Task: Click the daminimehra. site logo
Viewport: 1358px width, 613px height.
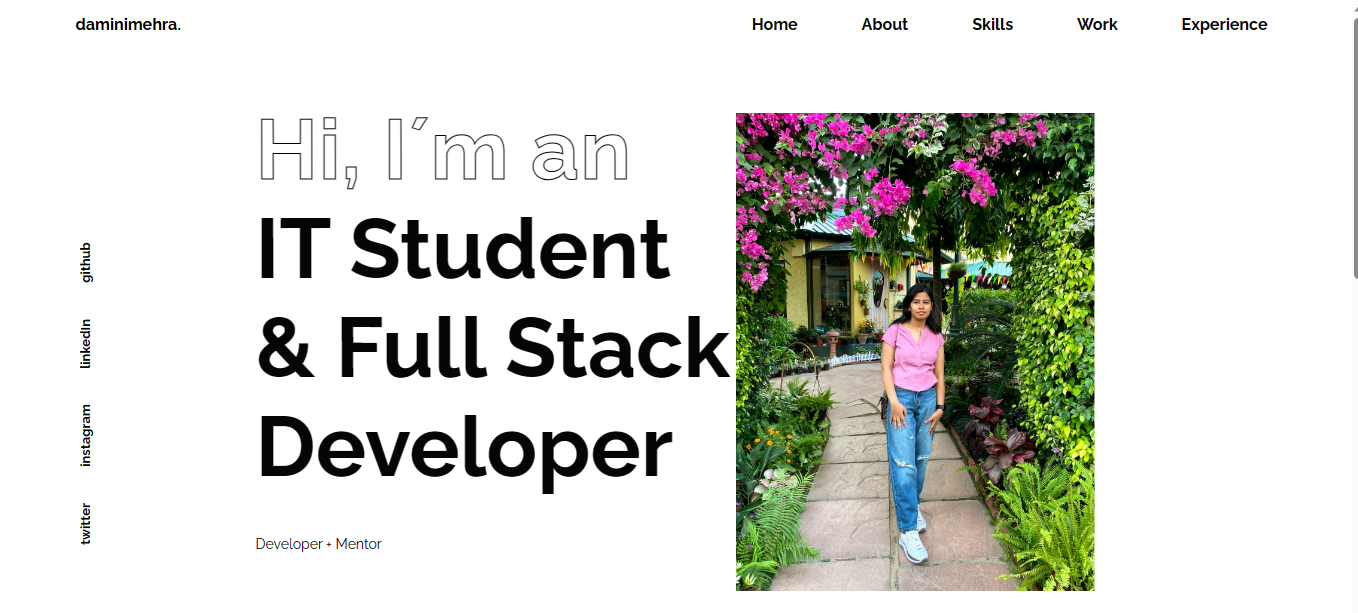Action: point(128,25)
